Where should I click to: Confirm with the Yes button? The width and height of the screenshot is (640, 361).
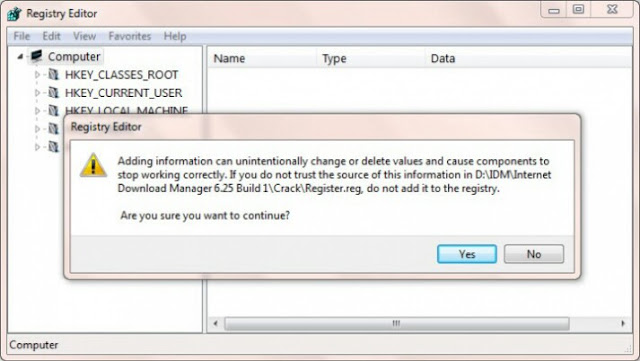467,254
